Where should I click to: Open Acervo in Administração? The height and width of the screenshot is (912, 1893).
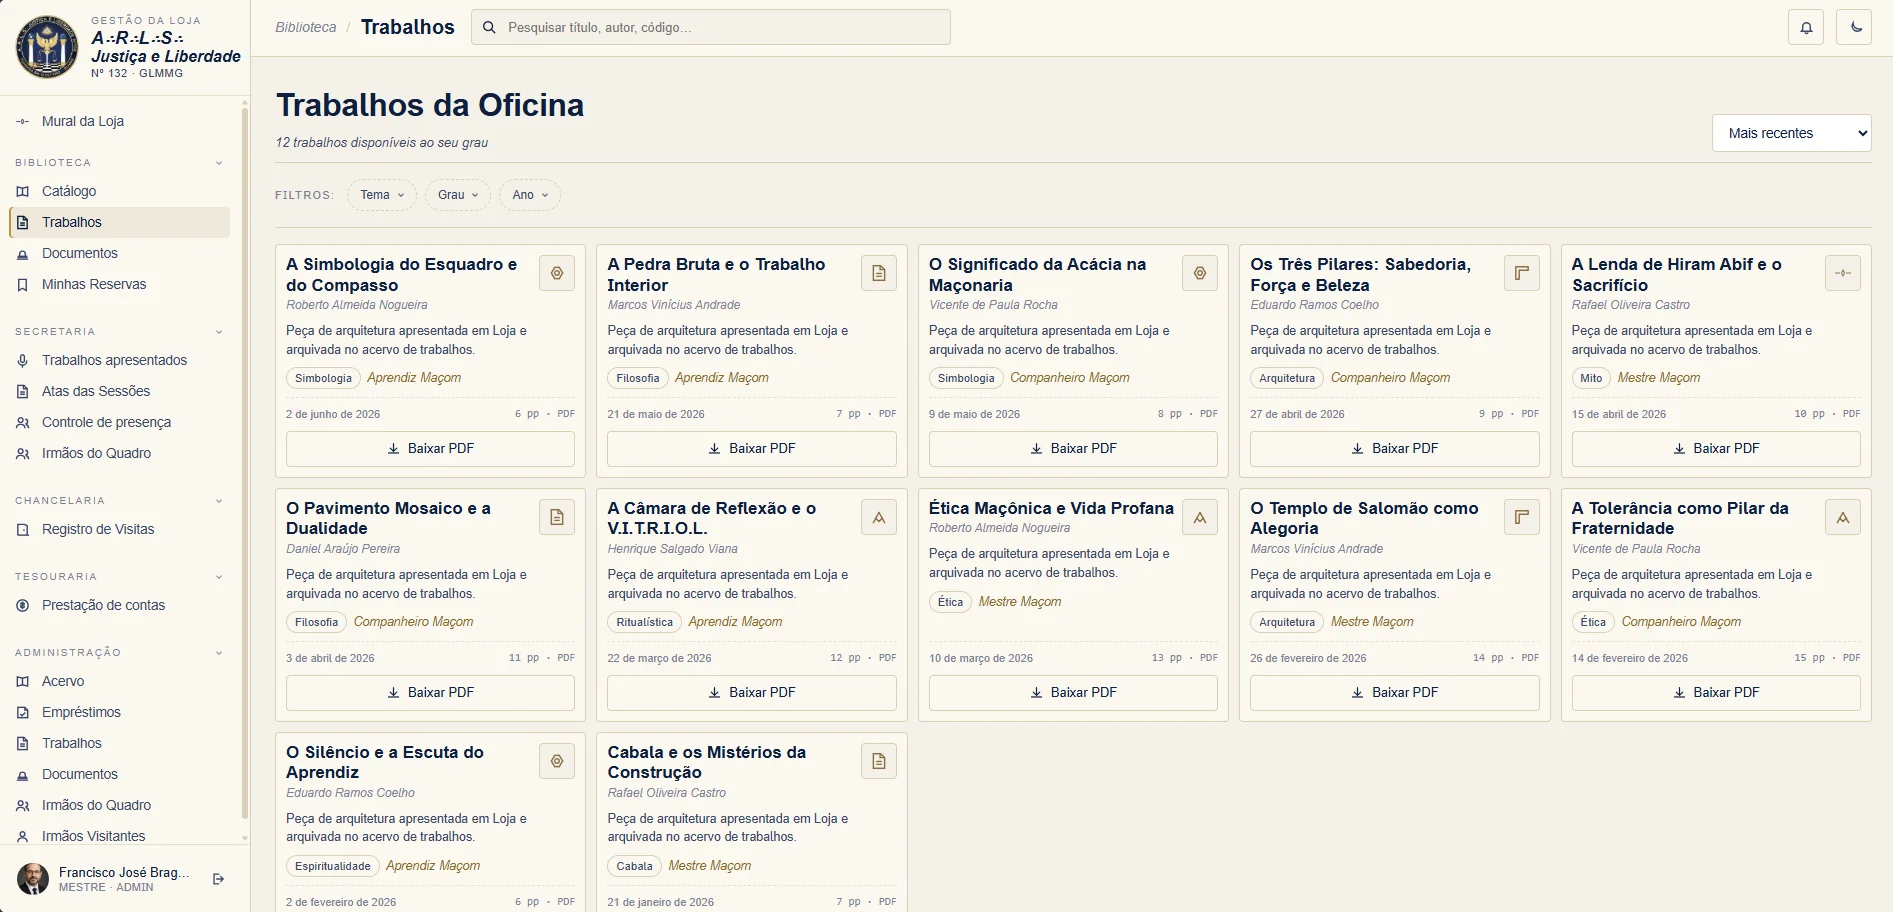(119, 681)
